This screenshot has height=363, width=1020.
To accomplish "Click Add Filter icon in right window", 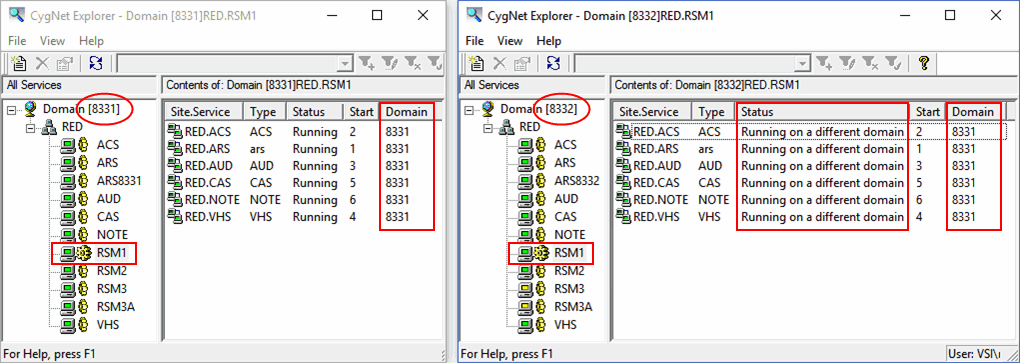I will point(824,63).
